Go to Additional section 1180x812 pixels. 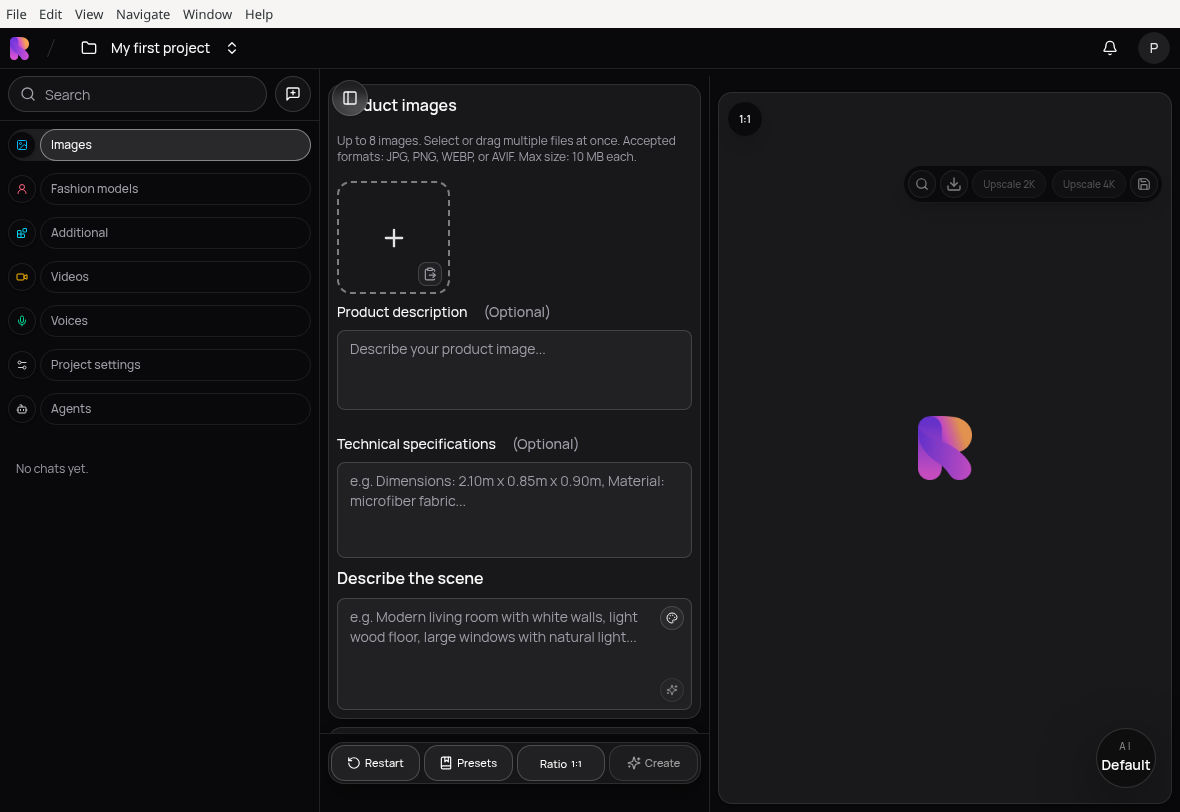tap(175, 233)
